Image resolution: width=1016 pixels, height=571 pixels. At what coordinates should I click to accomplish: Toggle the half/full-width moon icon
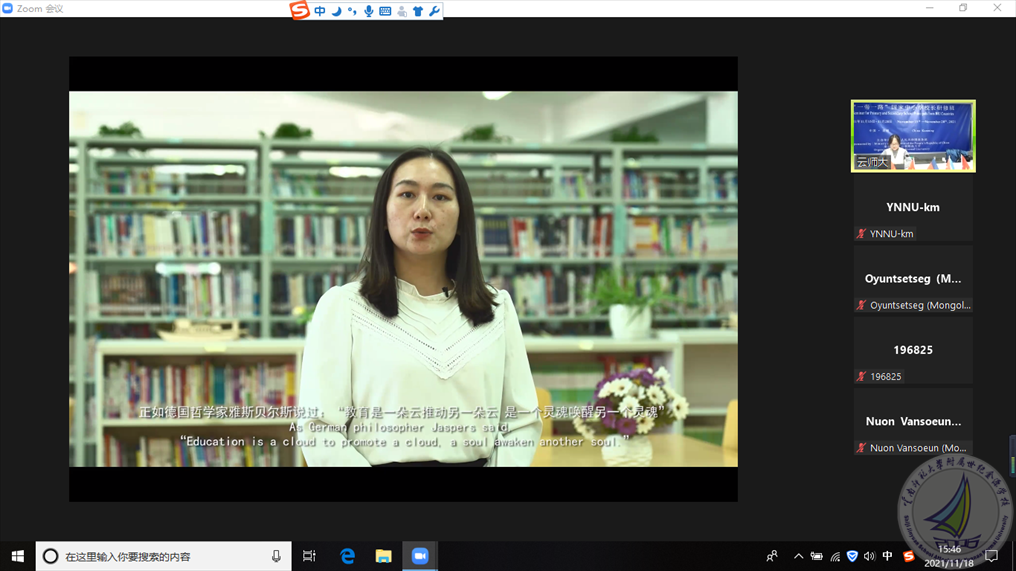(x=336, y=11)
